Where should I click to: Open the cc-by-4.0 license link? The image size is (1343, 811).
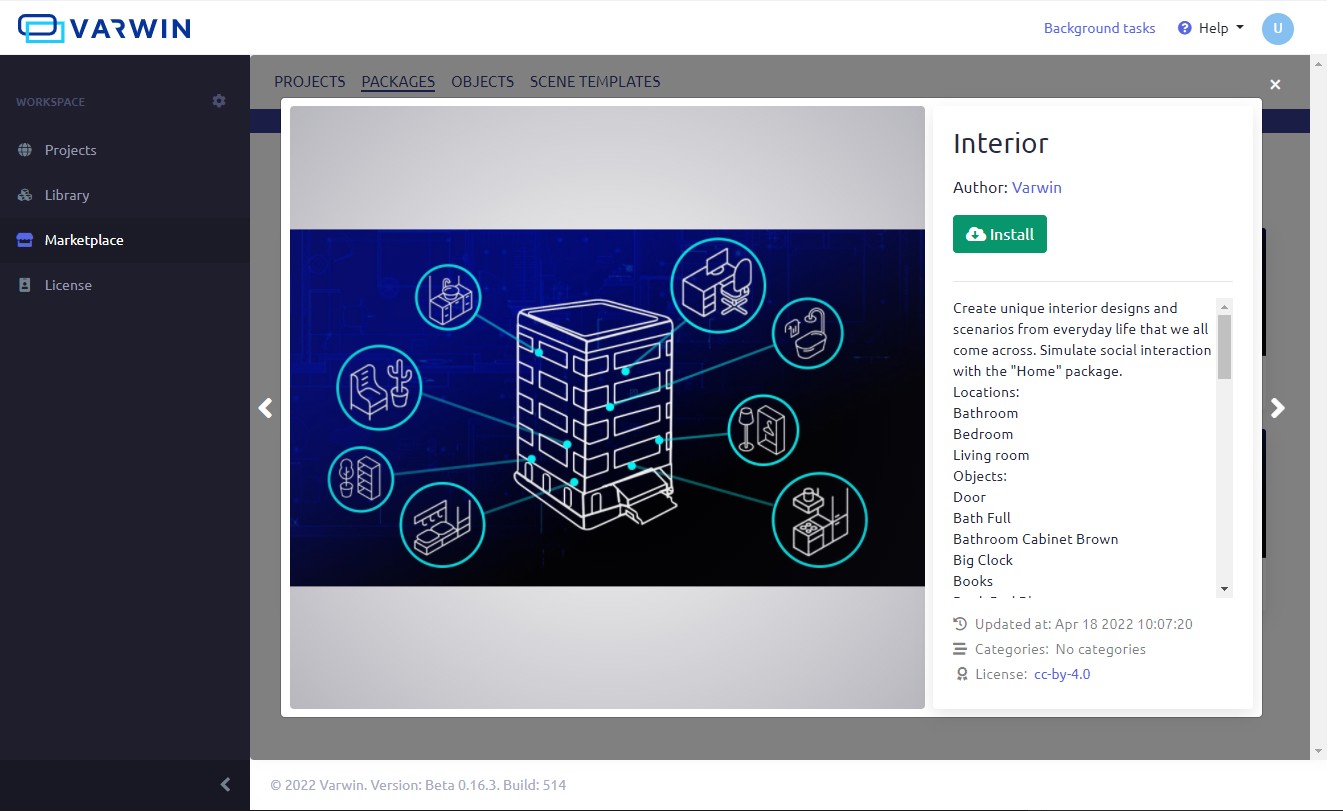point(1062,674)
